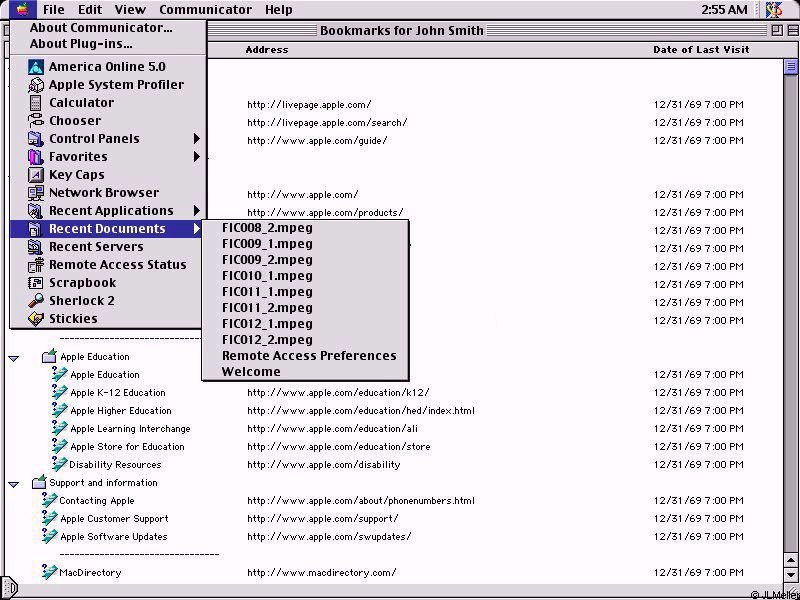This screenshot has width=800, height=600.
Task: Click the Netscape application icon in the menu bar
Action: click(774, 10)
